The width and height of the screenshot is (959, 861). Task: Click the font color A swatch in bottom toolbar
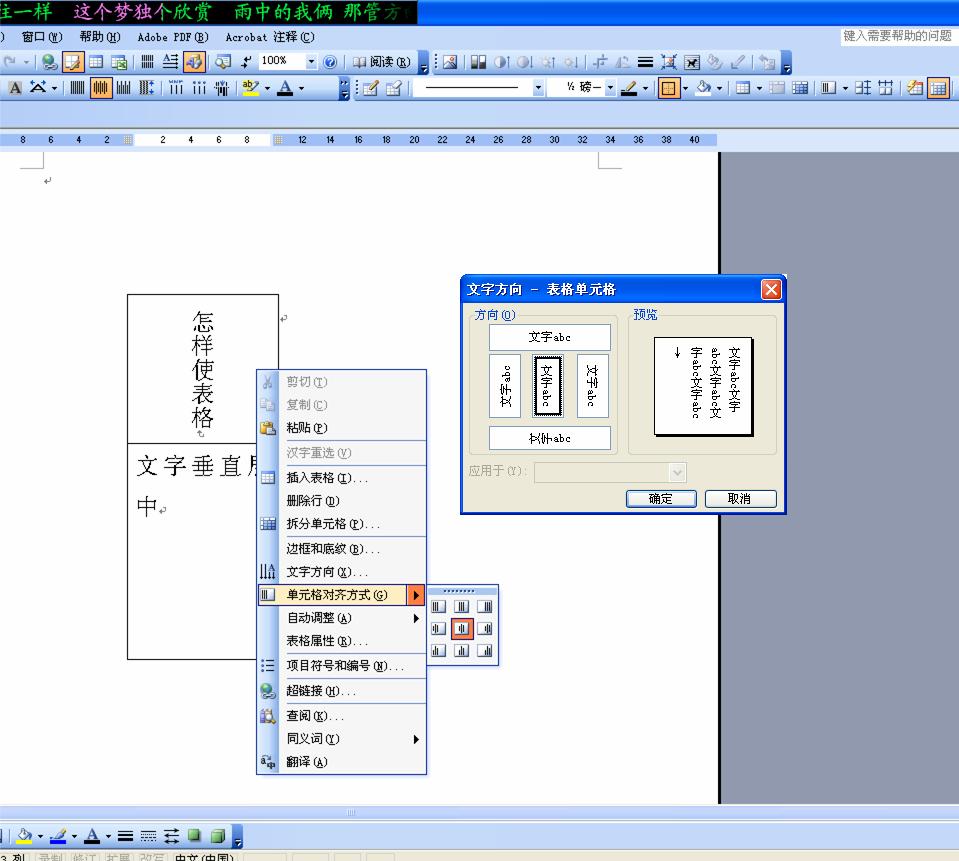click(92, 836)
